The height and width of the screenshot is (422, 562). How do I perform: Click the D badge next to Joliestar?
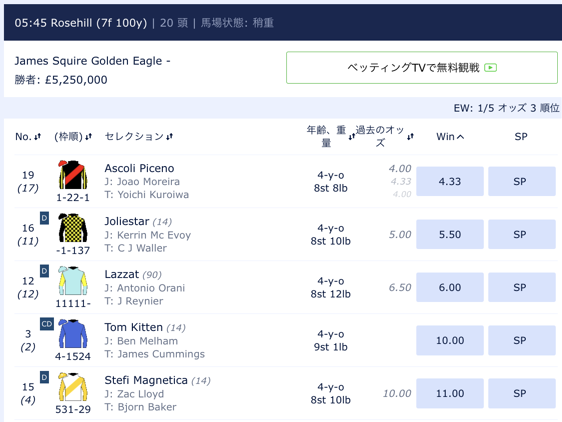click(44, 218)
